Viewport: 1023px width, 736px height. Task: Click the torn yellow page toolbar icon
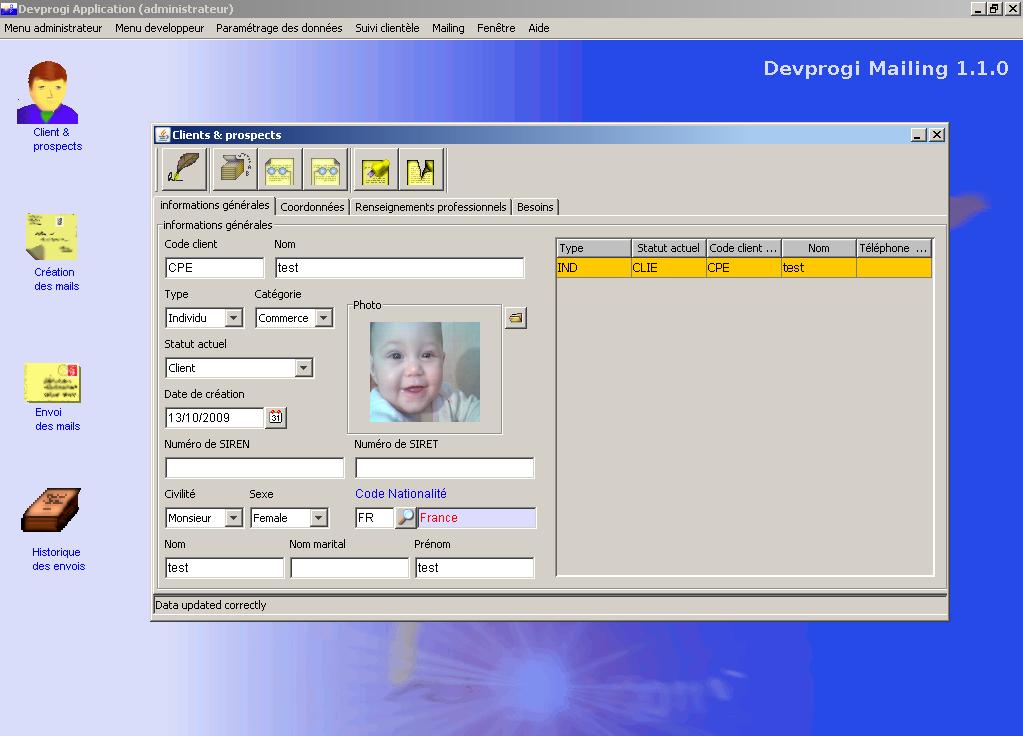point(421,170)
